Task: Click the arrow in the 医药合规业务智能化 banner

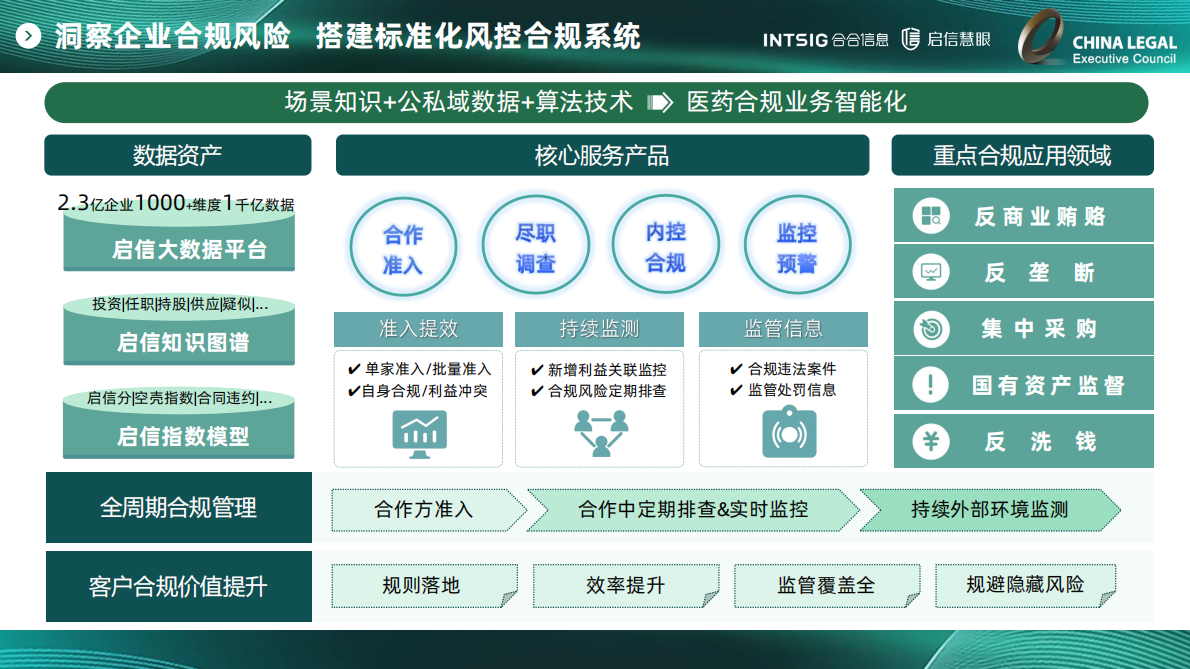Action: [x=659, y=102]
